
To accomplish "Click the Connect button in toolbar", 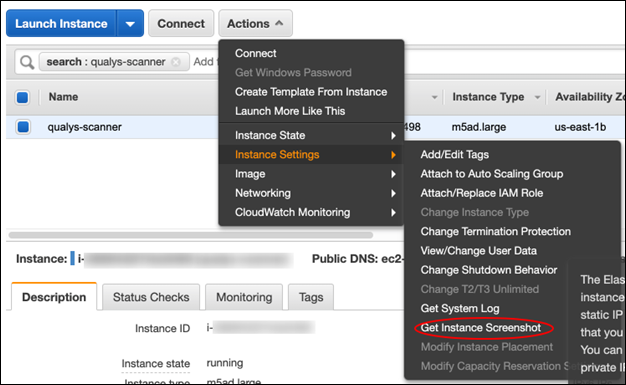I will click(181, 24).
